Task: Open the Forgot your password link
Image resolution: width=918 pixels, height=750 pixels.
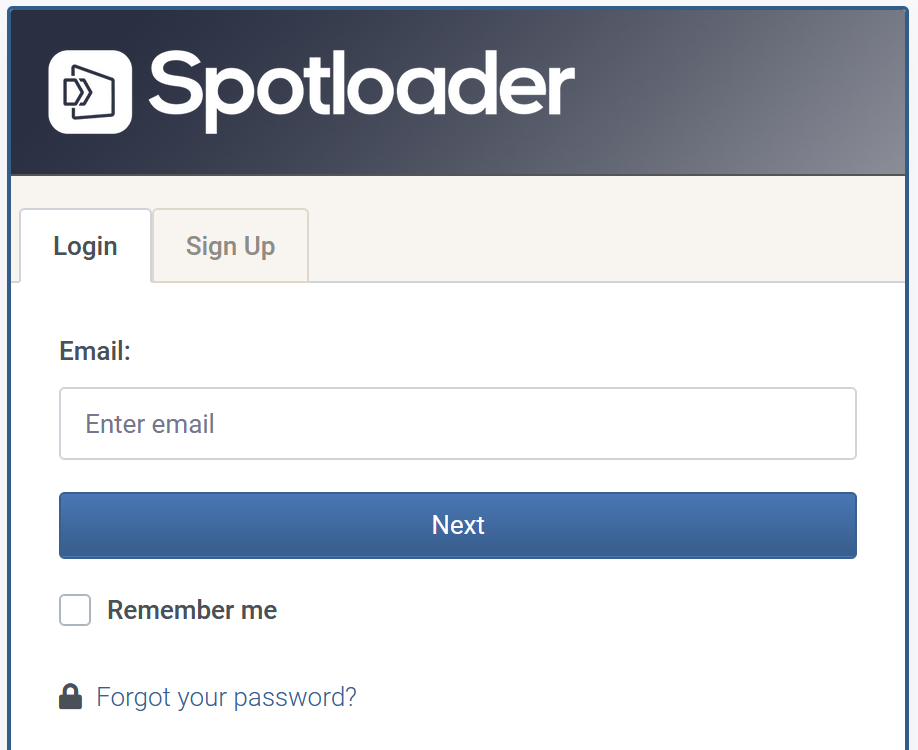Action: click(x=226, y=697)
